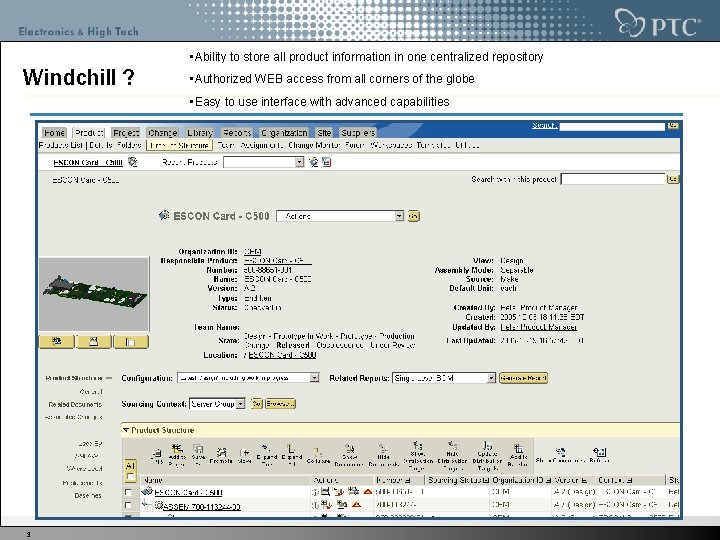720x540 pixels.
Task: Open the Site tab
Action: click(x=324, y=133)
